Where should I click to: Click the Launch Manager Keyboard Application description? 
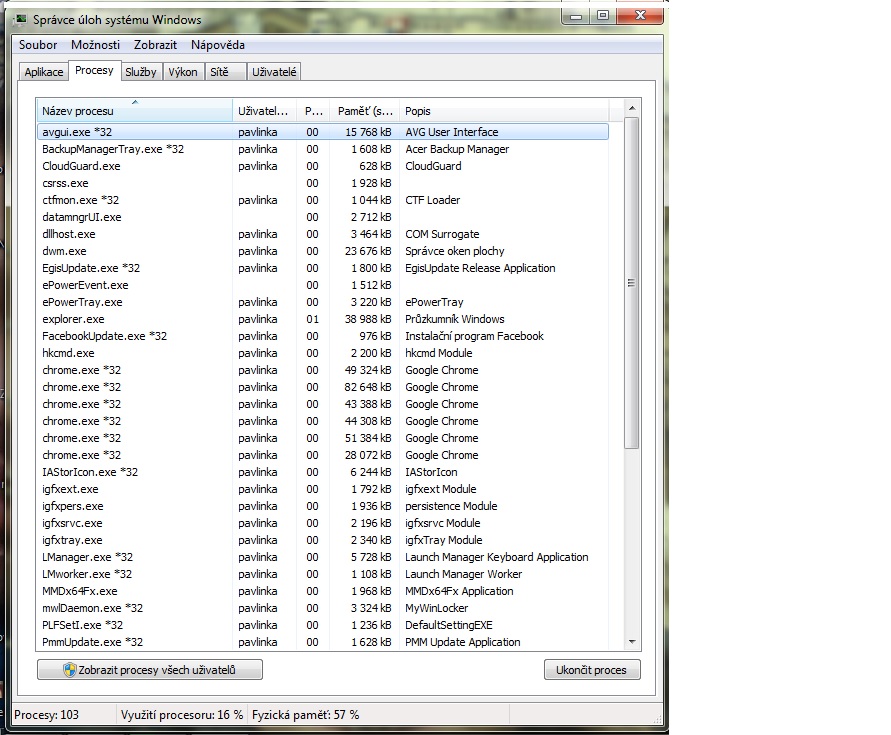tap(497, 557)
